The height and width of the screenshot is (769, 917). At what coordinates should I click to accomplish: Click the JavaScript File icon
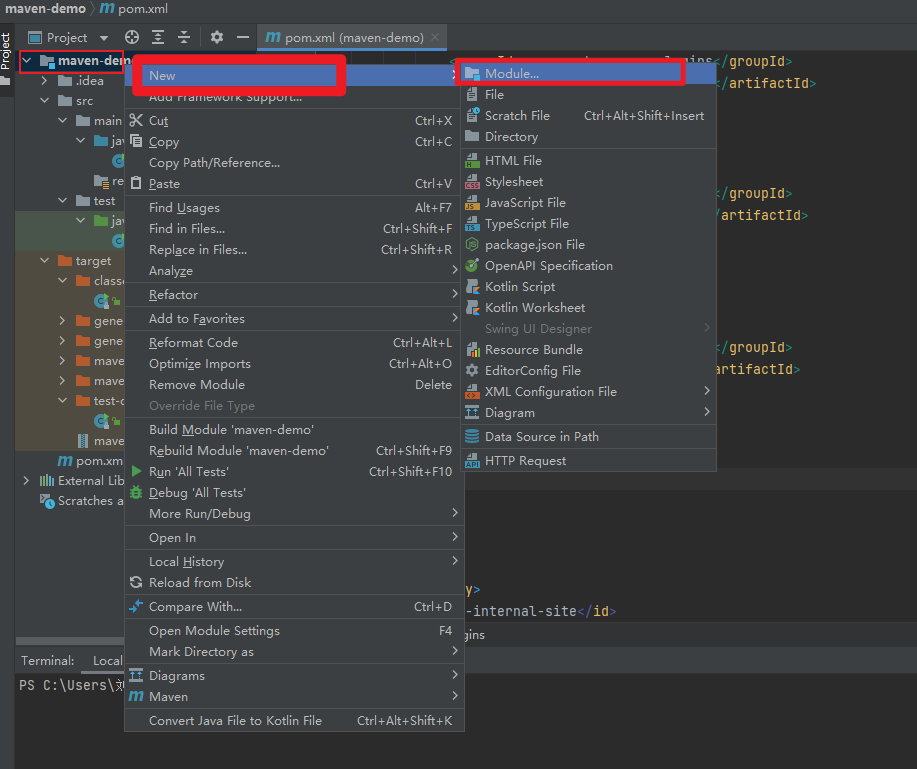[472, 203]
